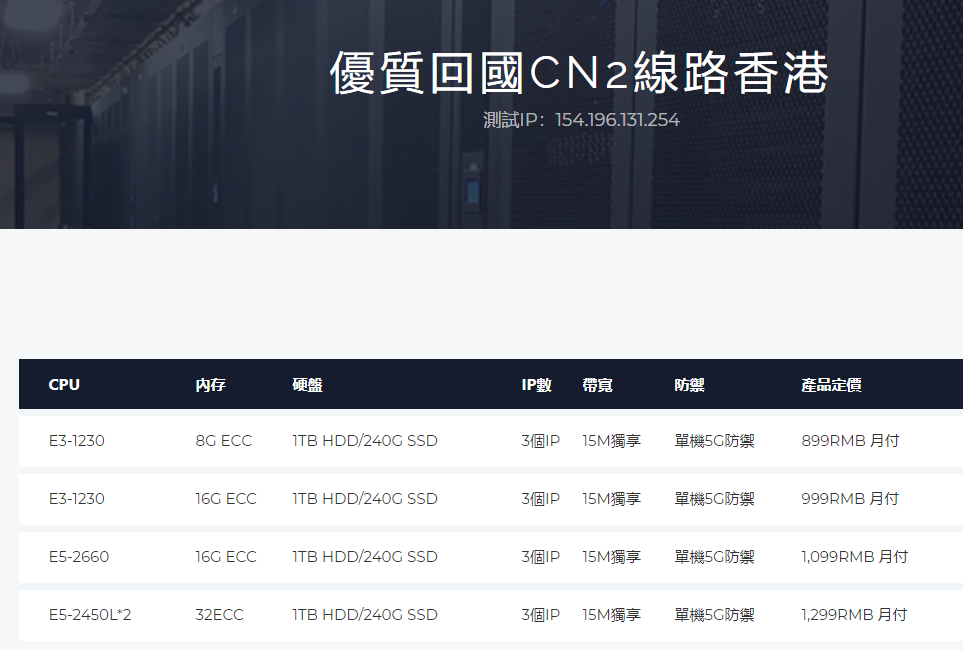Select the E5-2450L*2 CPU cell
This screenshot has height=650, width=963.
coord(90,614)
